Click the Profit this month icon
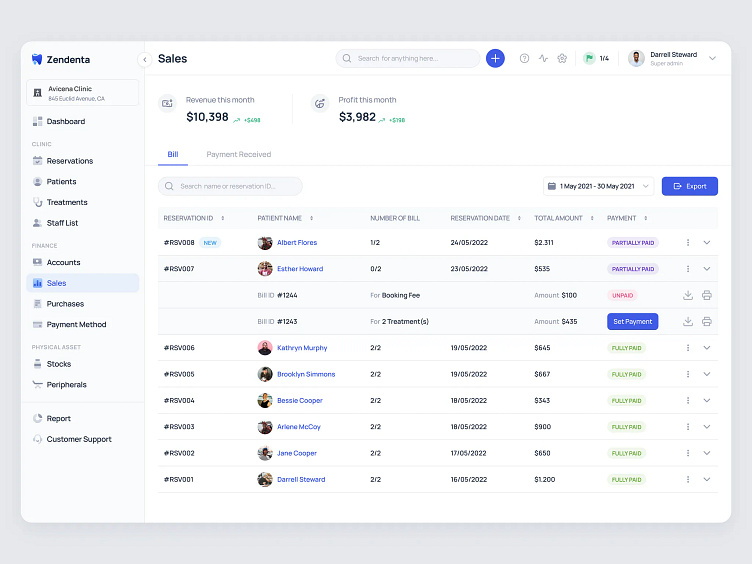The height and width of the screenshot is (564, 752). click(x=319, y=104)
